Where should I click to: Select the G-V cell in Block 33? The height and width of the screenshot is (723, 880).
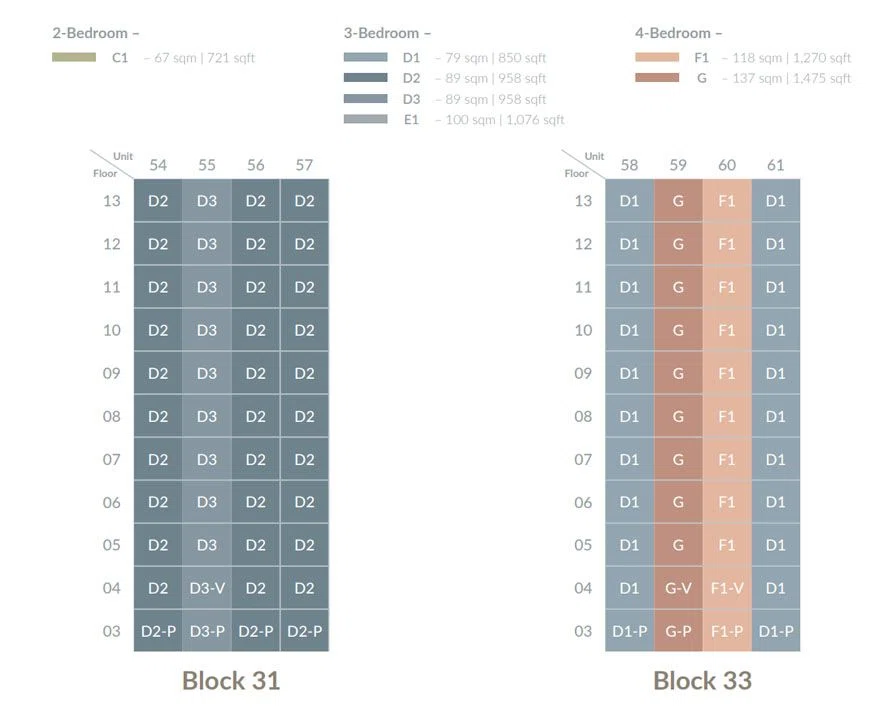(x=678, y=588)
